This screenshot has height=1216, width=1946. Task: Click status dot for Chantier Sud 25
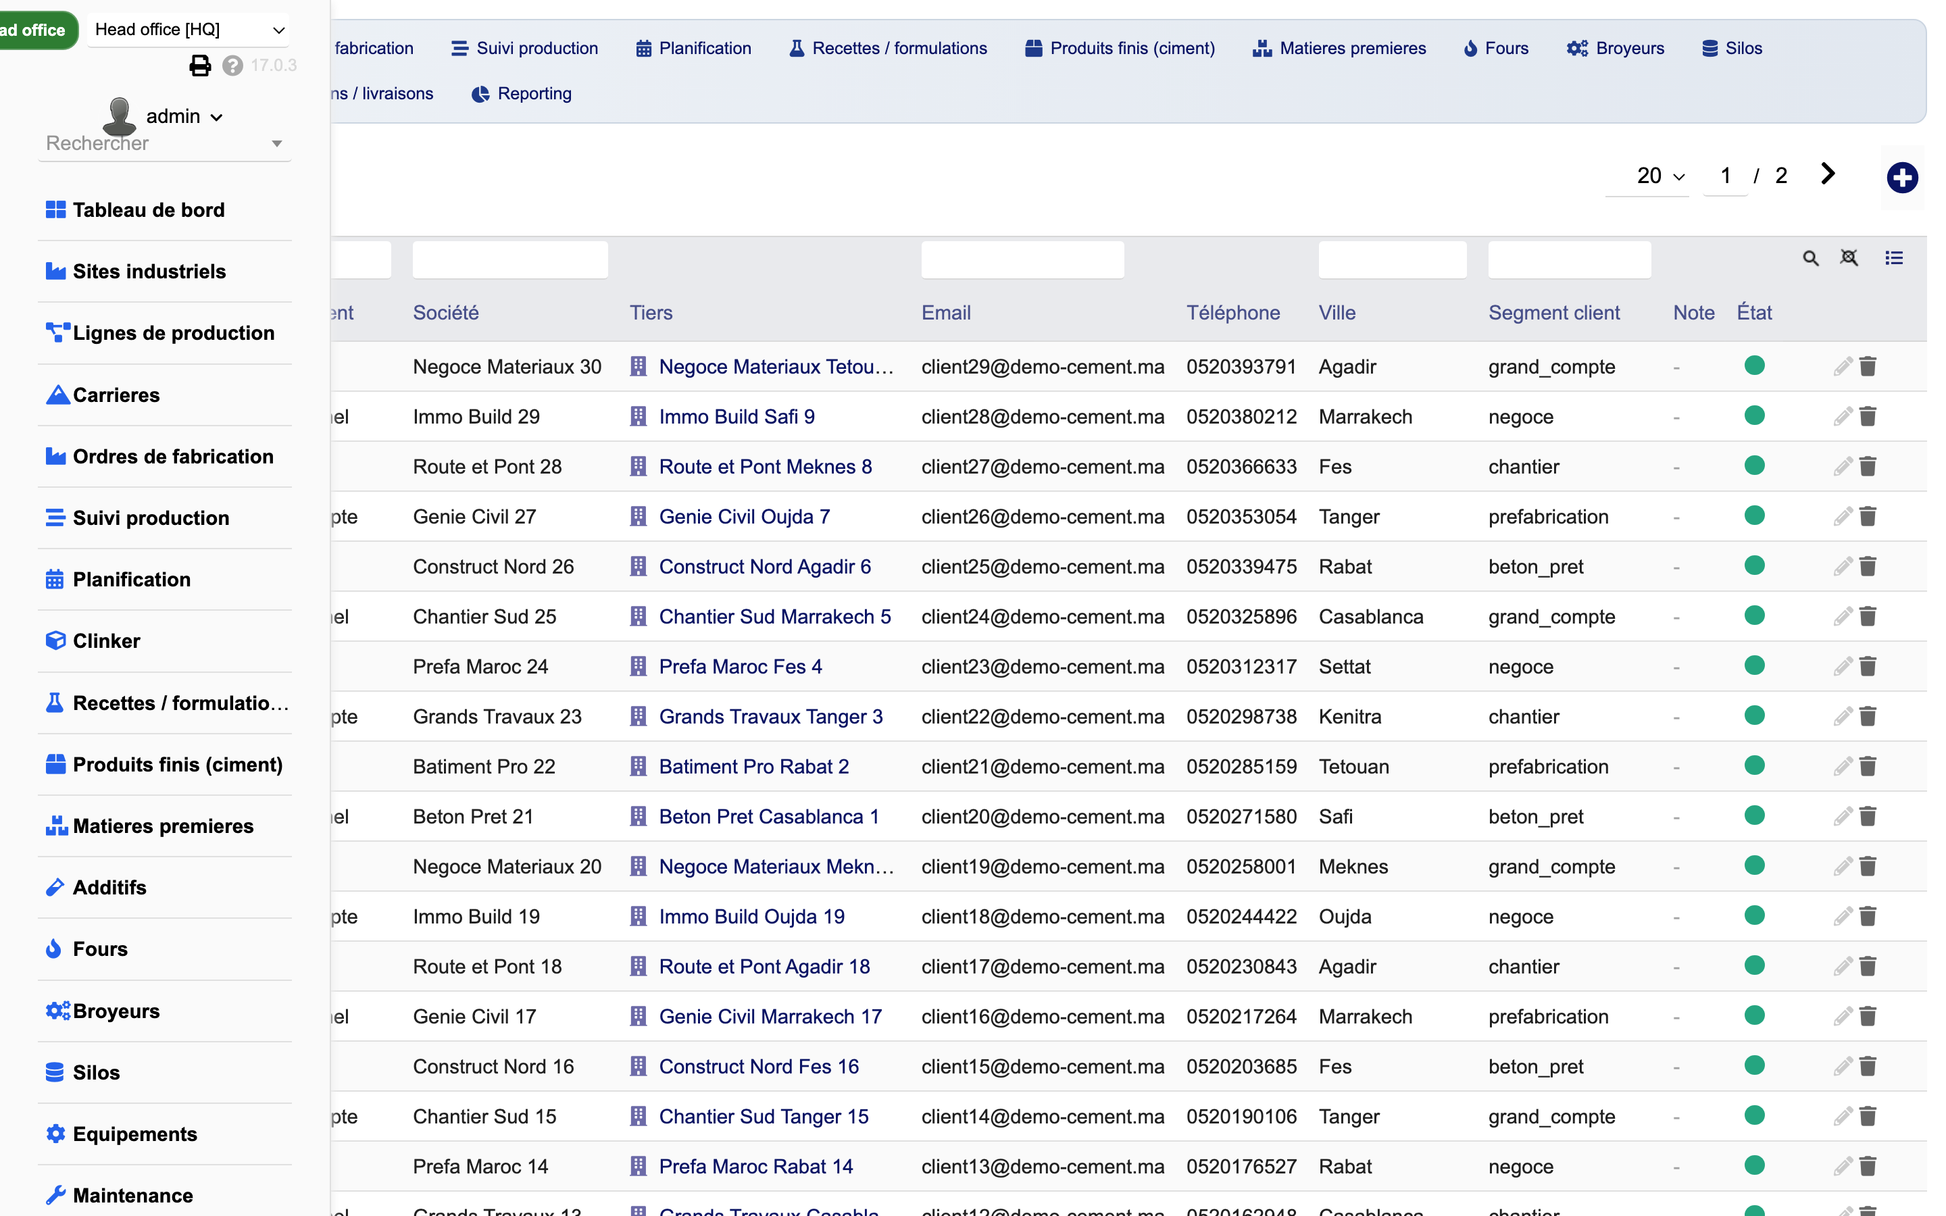1754,616
